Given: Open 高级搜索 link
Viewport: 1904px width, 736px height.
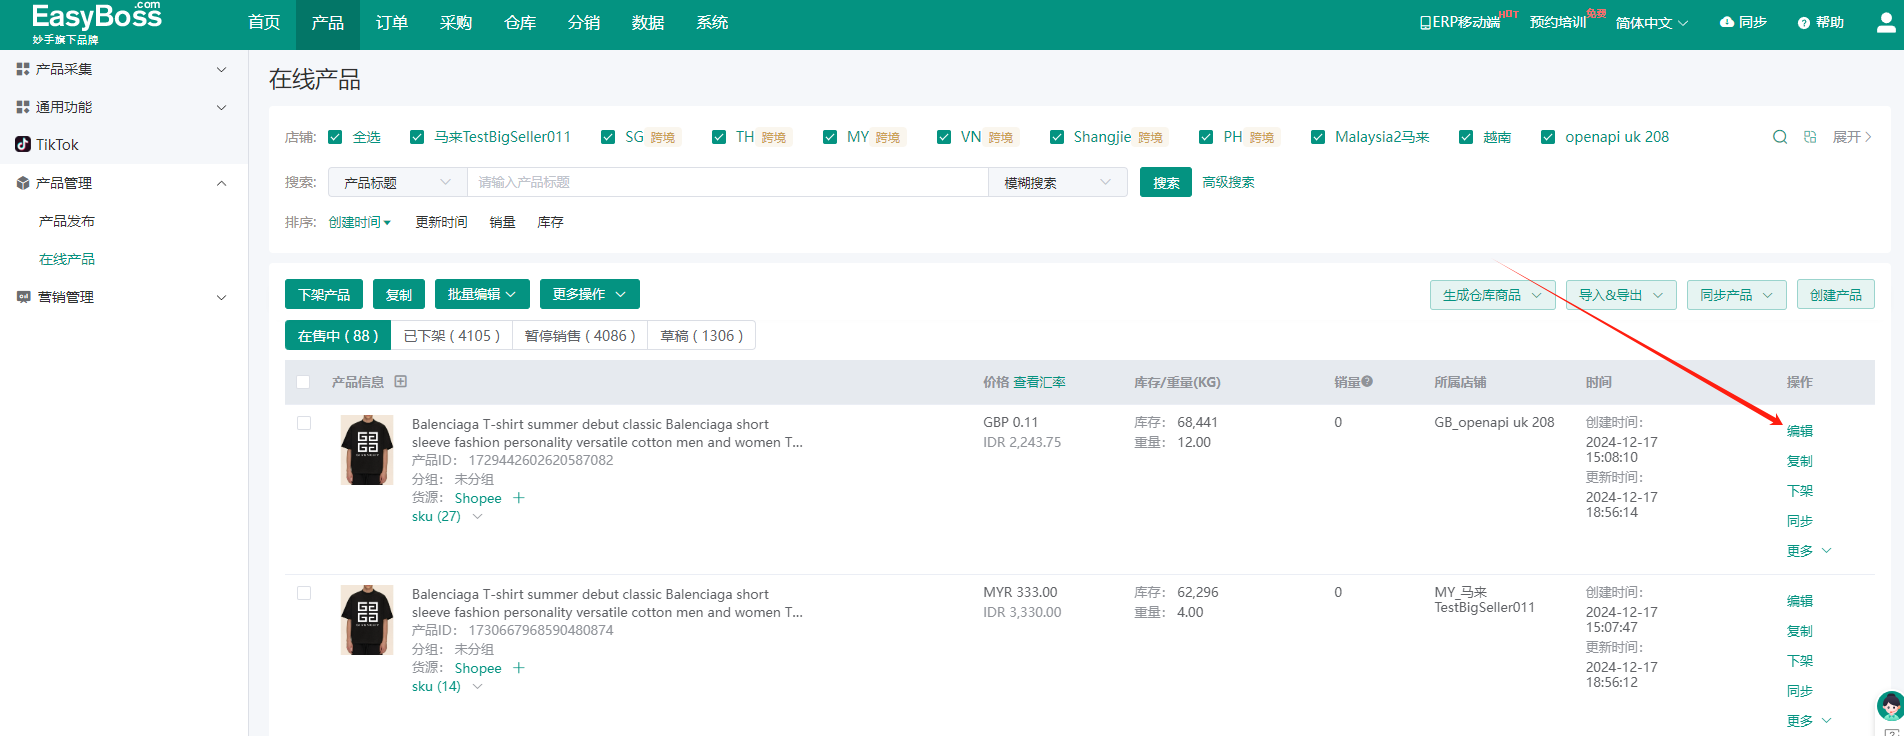Looking at the screenshot, I should pyautogui.click(x=1228, y=182).
